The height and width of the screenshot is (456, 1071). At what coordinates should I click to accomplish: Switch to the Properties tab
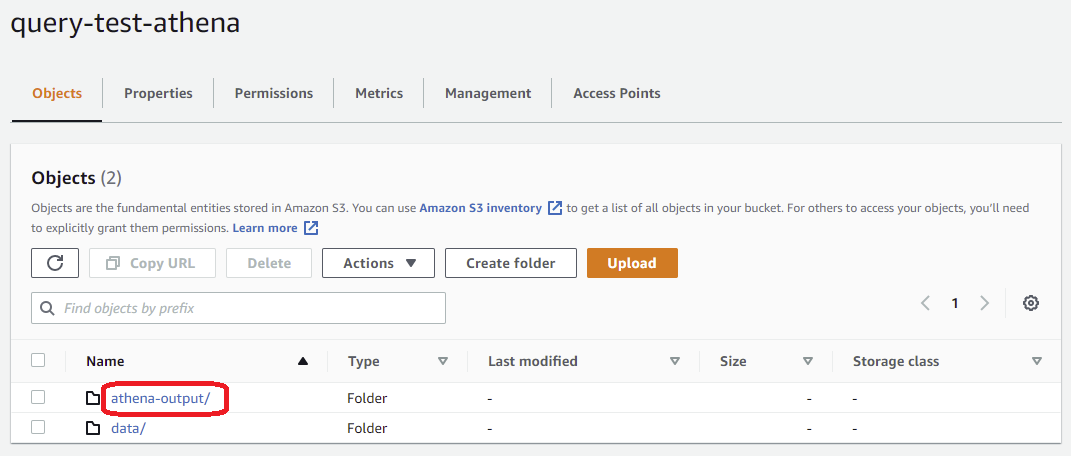(158, 93)
